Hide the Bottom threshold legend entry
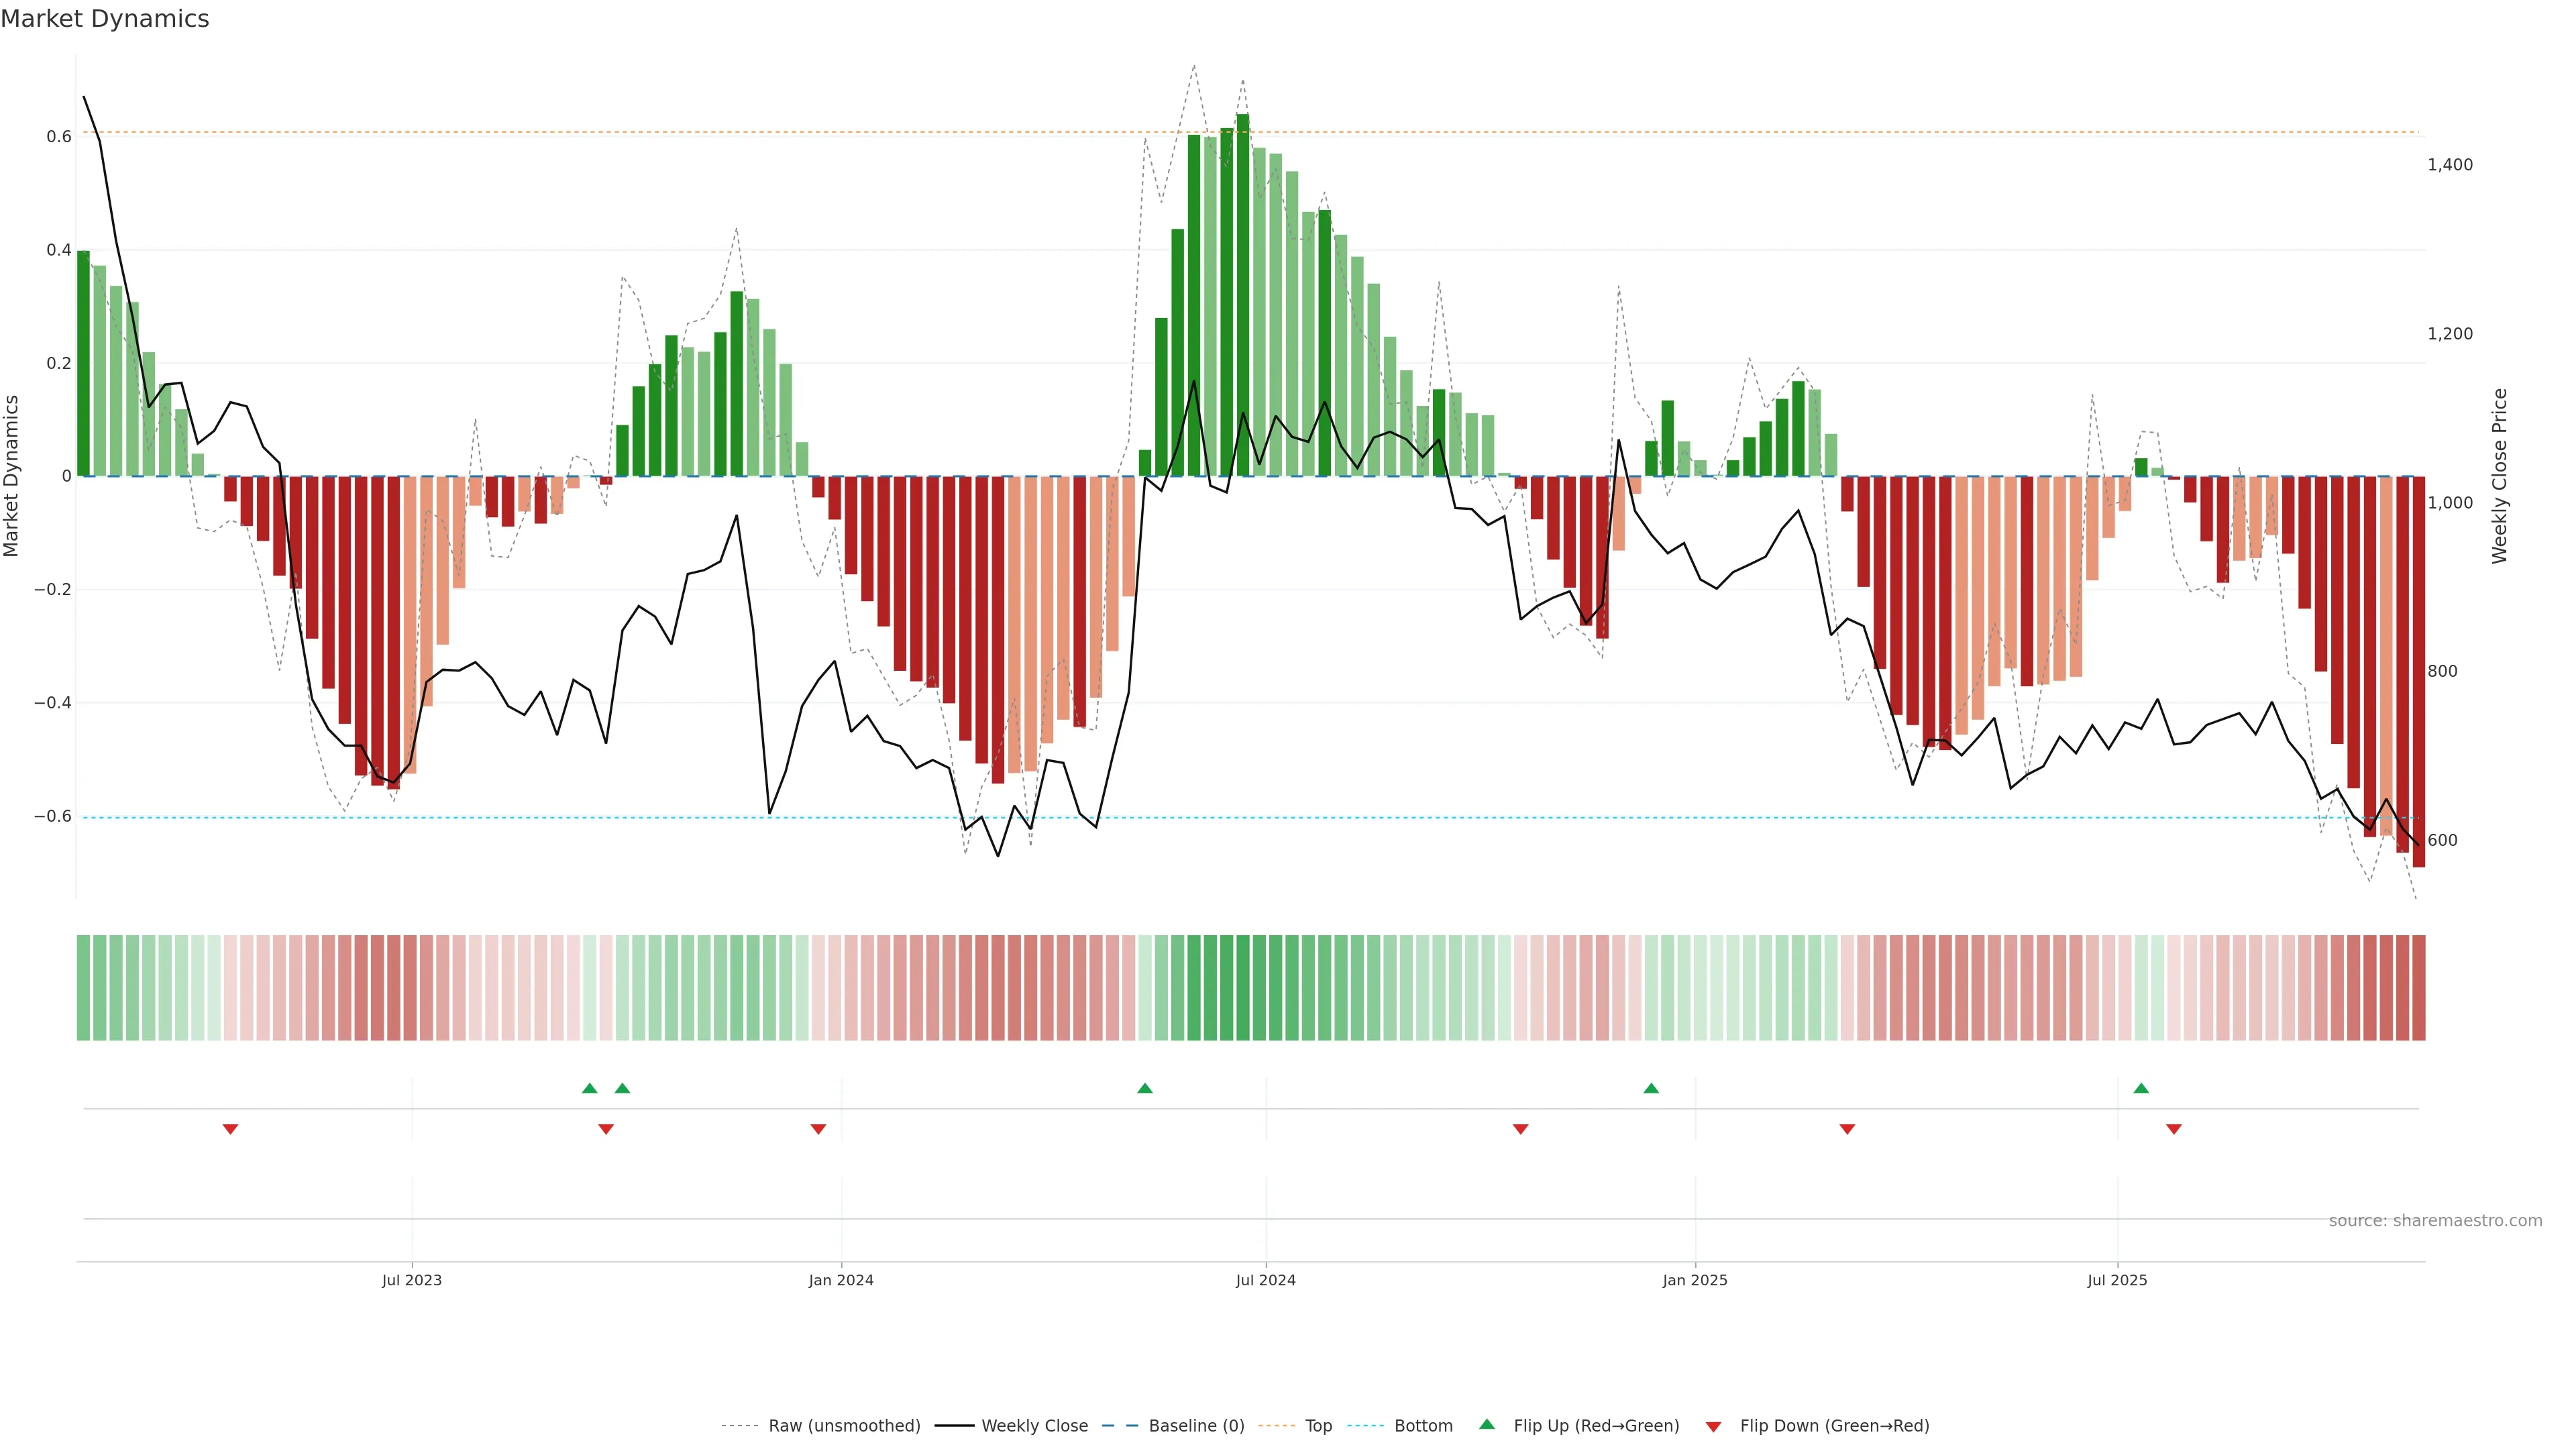 (1423, 1426)
